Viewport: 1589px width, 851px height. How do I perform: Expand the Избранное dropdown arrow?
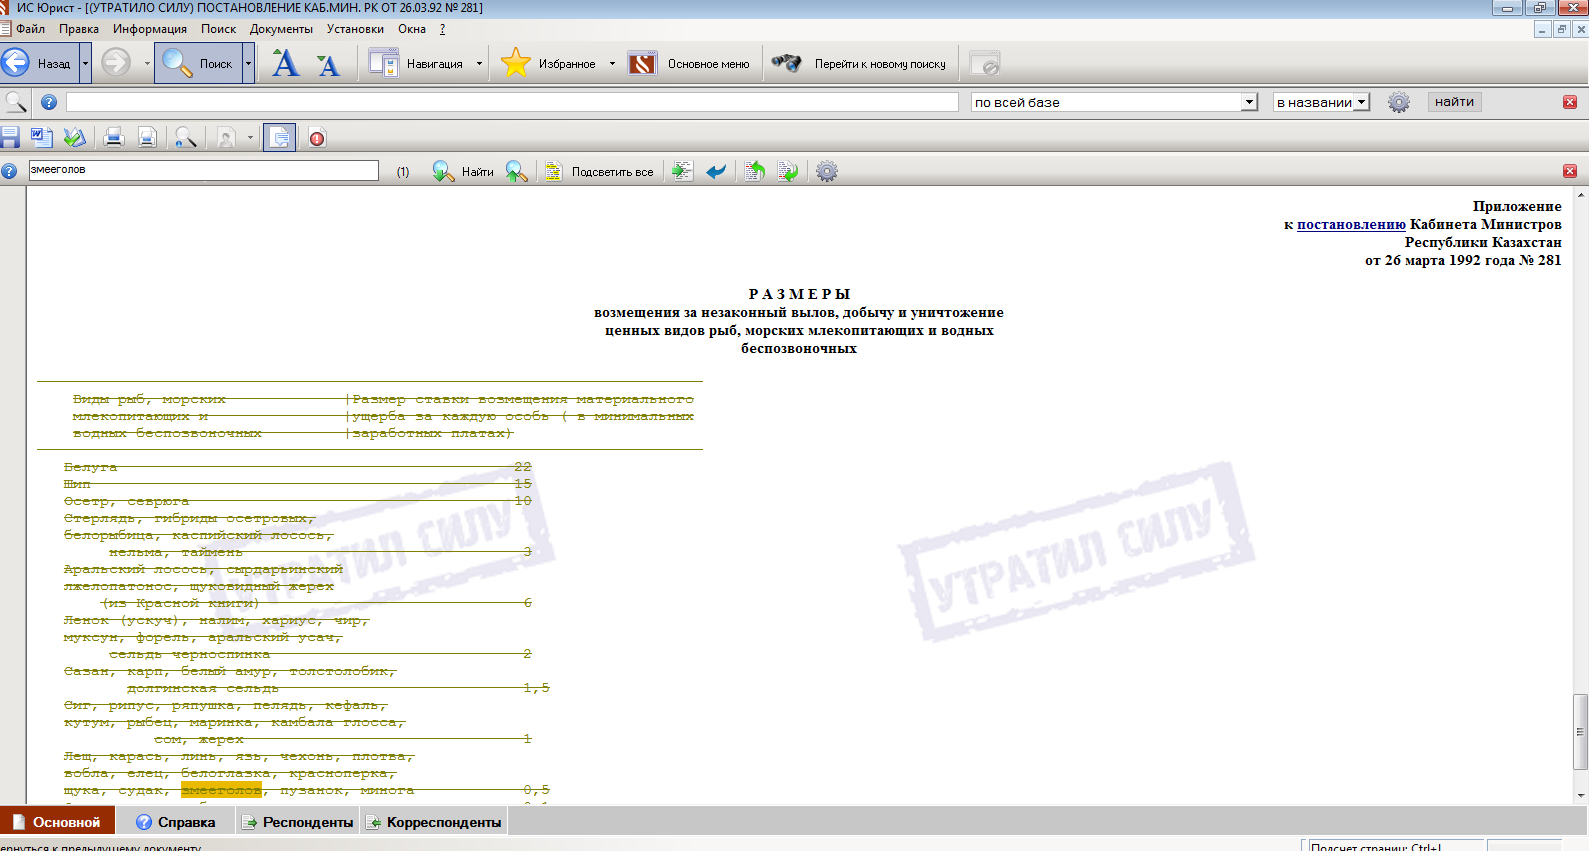click(x=612, y=63)
